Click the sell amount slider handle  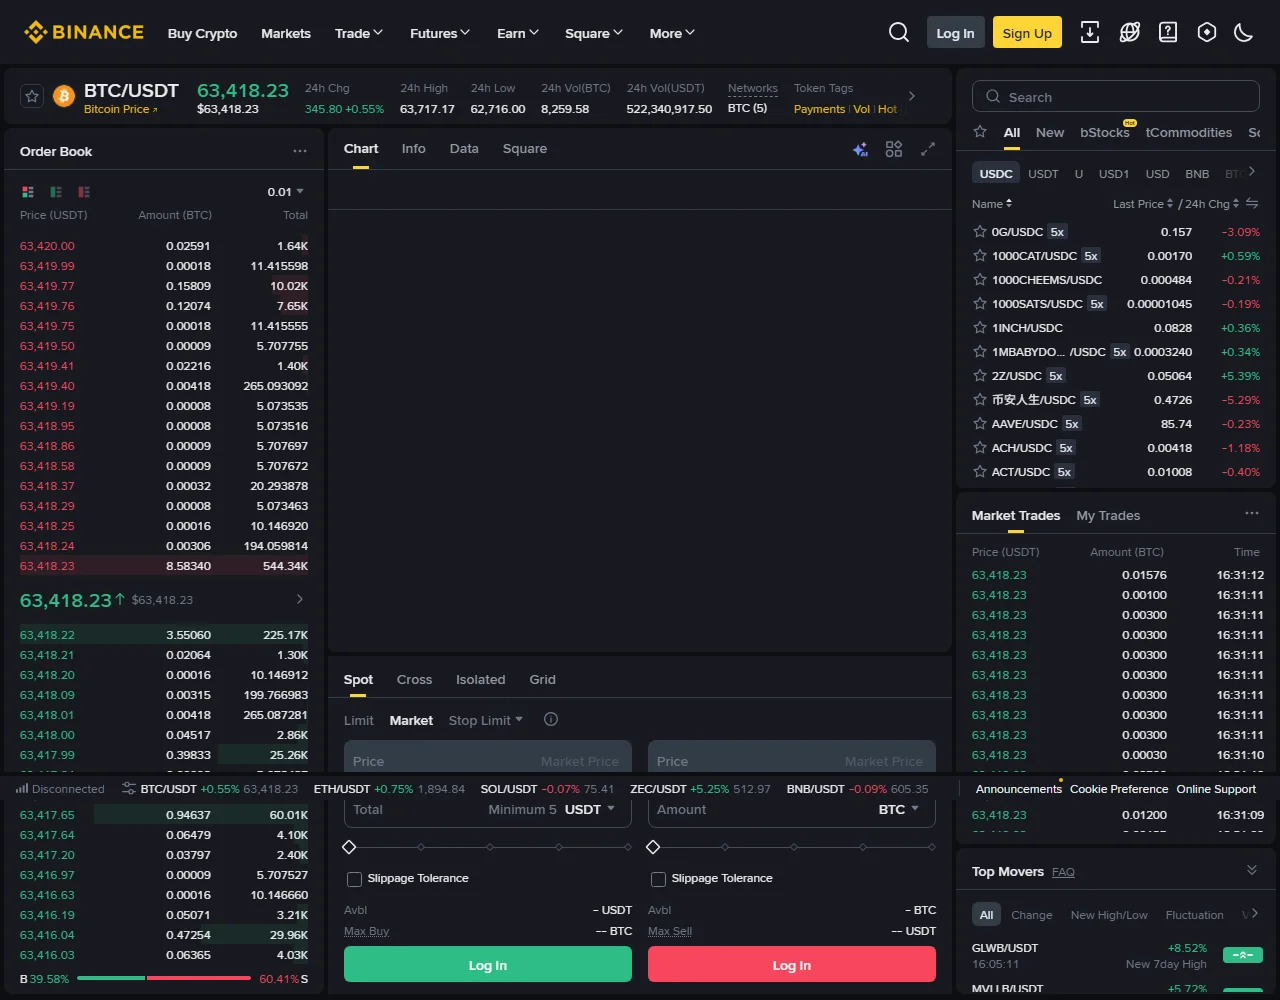[x=653, y=847]
